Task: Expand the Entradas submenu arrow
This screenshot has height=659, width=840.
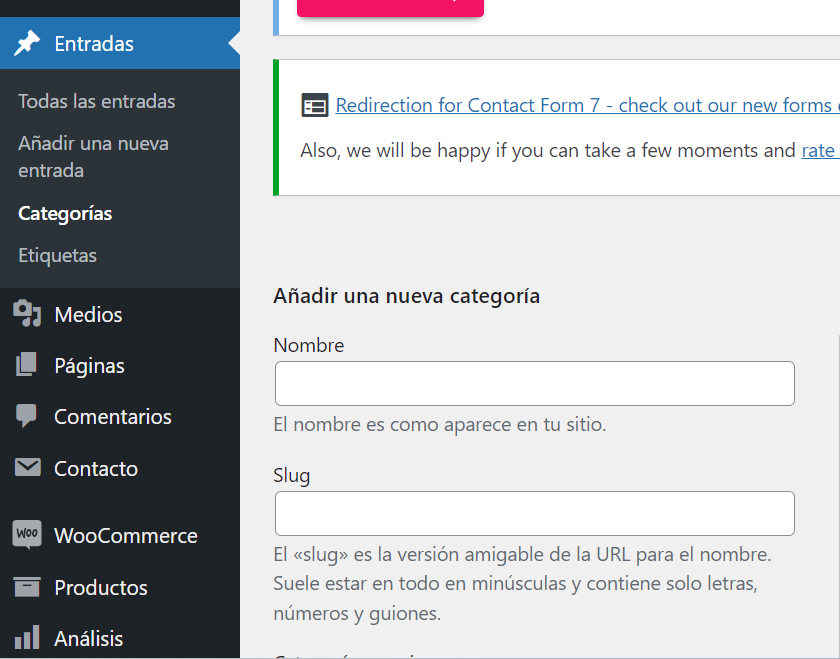Action: click(x=233, y=43)
